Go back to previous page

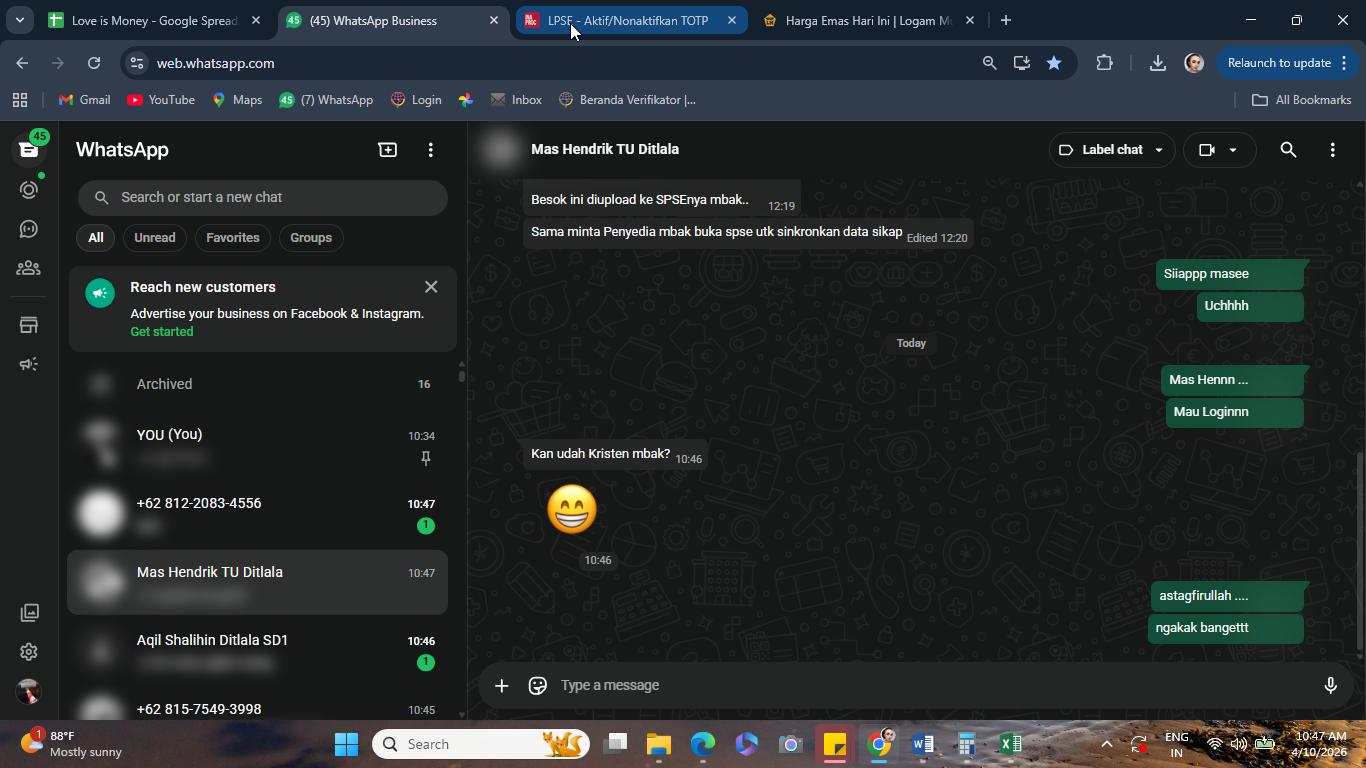coord(22,63)
